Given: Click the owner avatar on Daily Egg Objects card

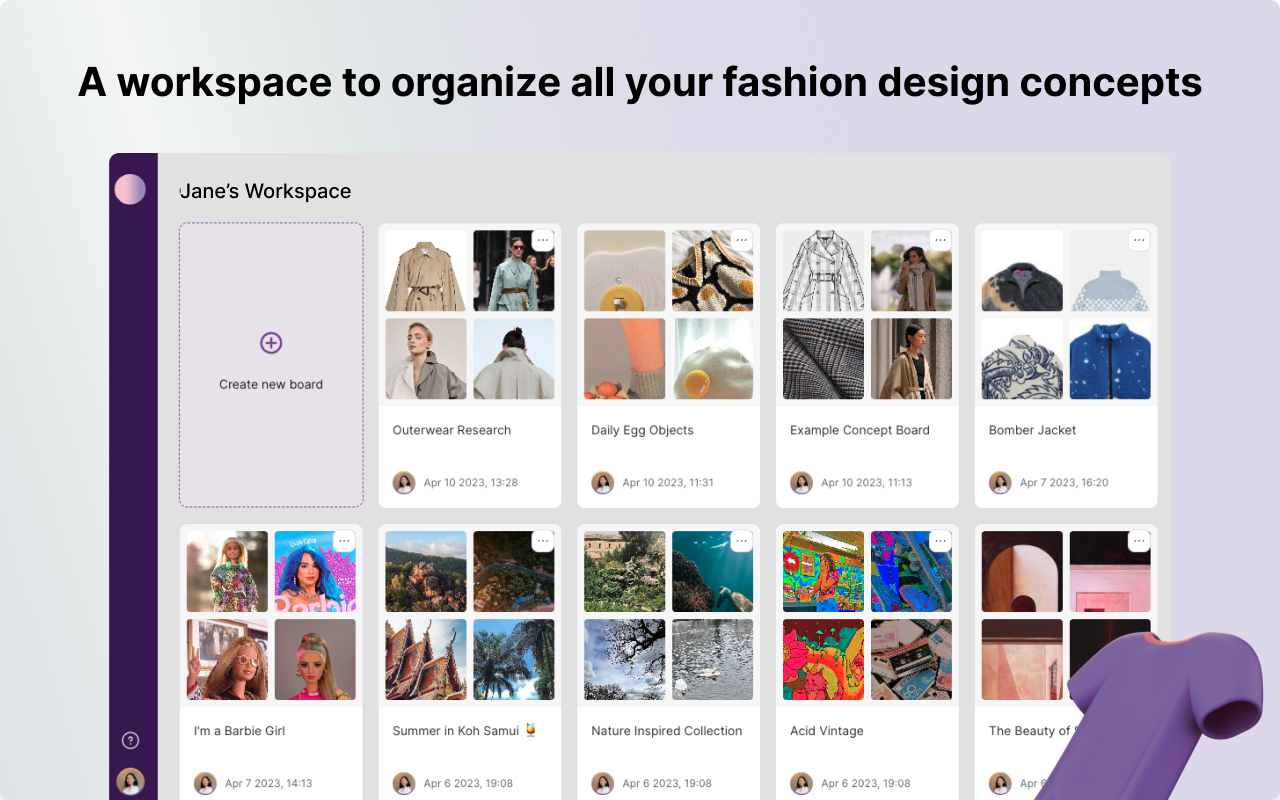Looking at the screenshot, I should 602,482.
